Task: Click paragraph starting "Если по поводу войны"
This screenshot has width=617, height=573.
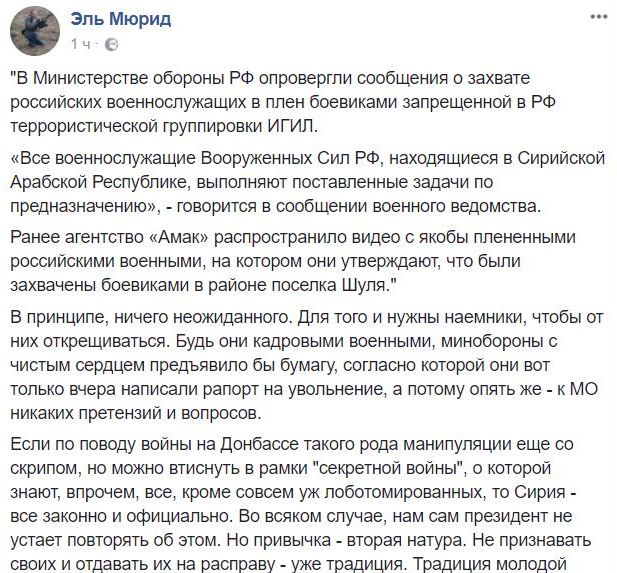Action: pos(301,504)
